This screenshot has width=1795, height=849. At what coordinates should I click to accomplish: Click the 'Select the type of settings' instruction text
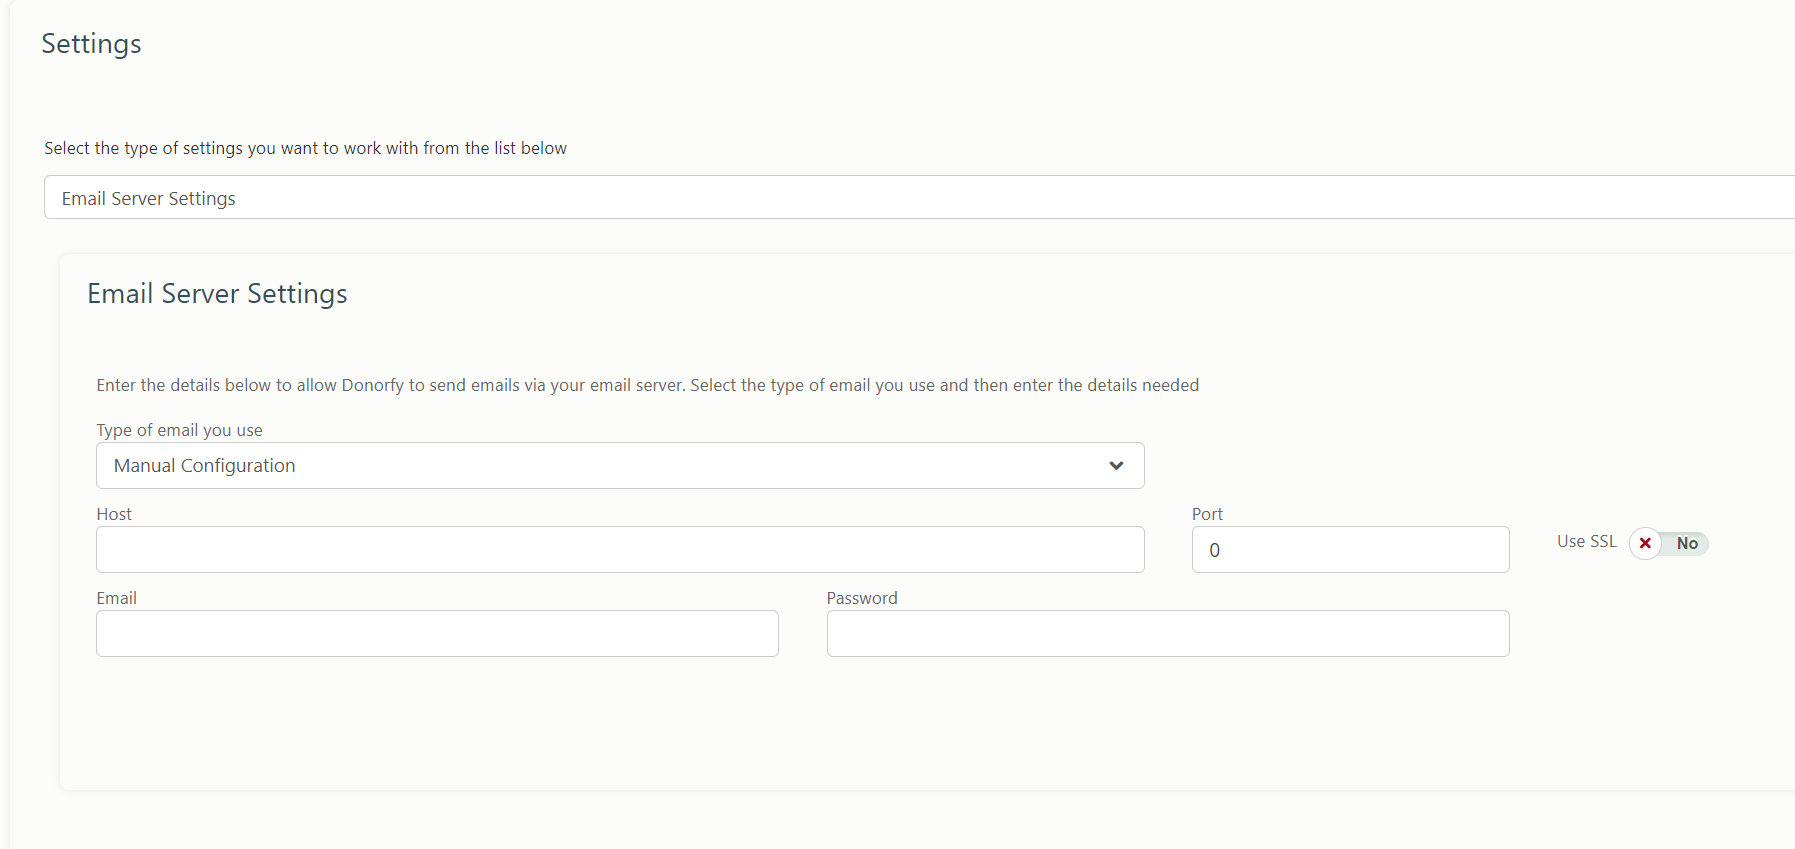[305, 148]
